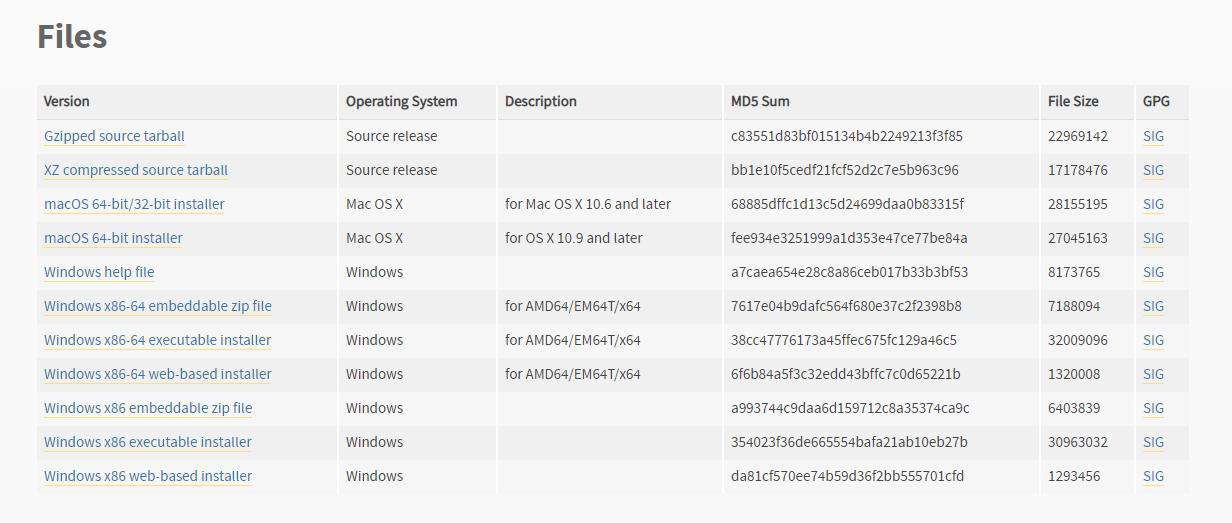Open SIG for Windows x86 embeddable zip
The width and height of the screenshot is (1232, 523).
1153,408
